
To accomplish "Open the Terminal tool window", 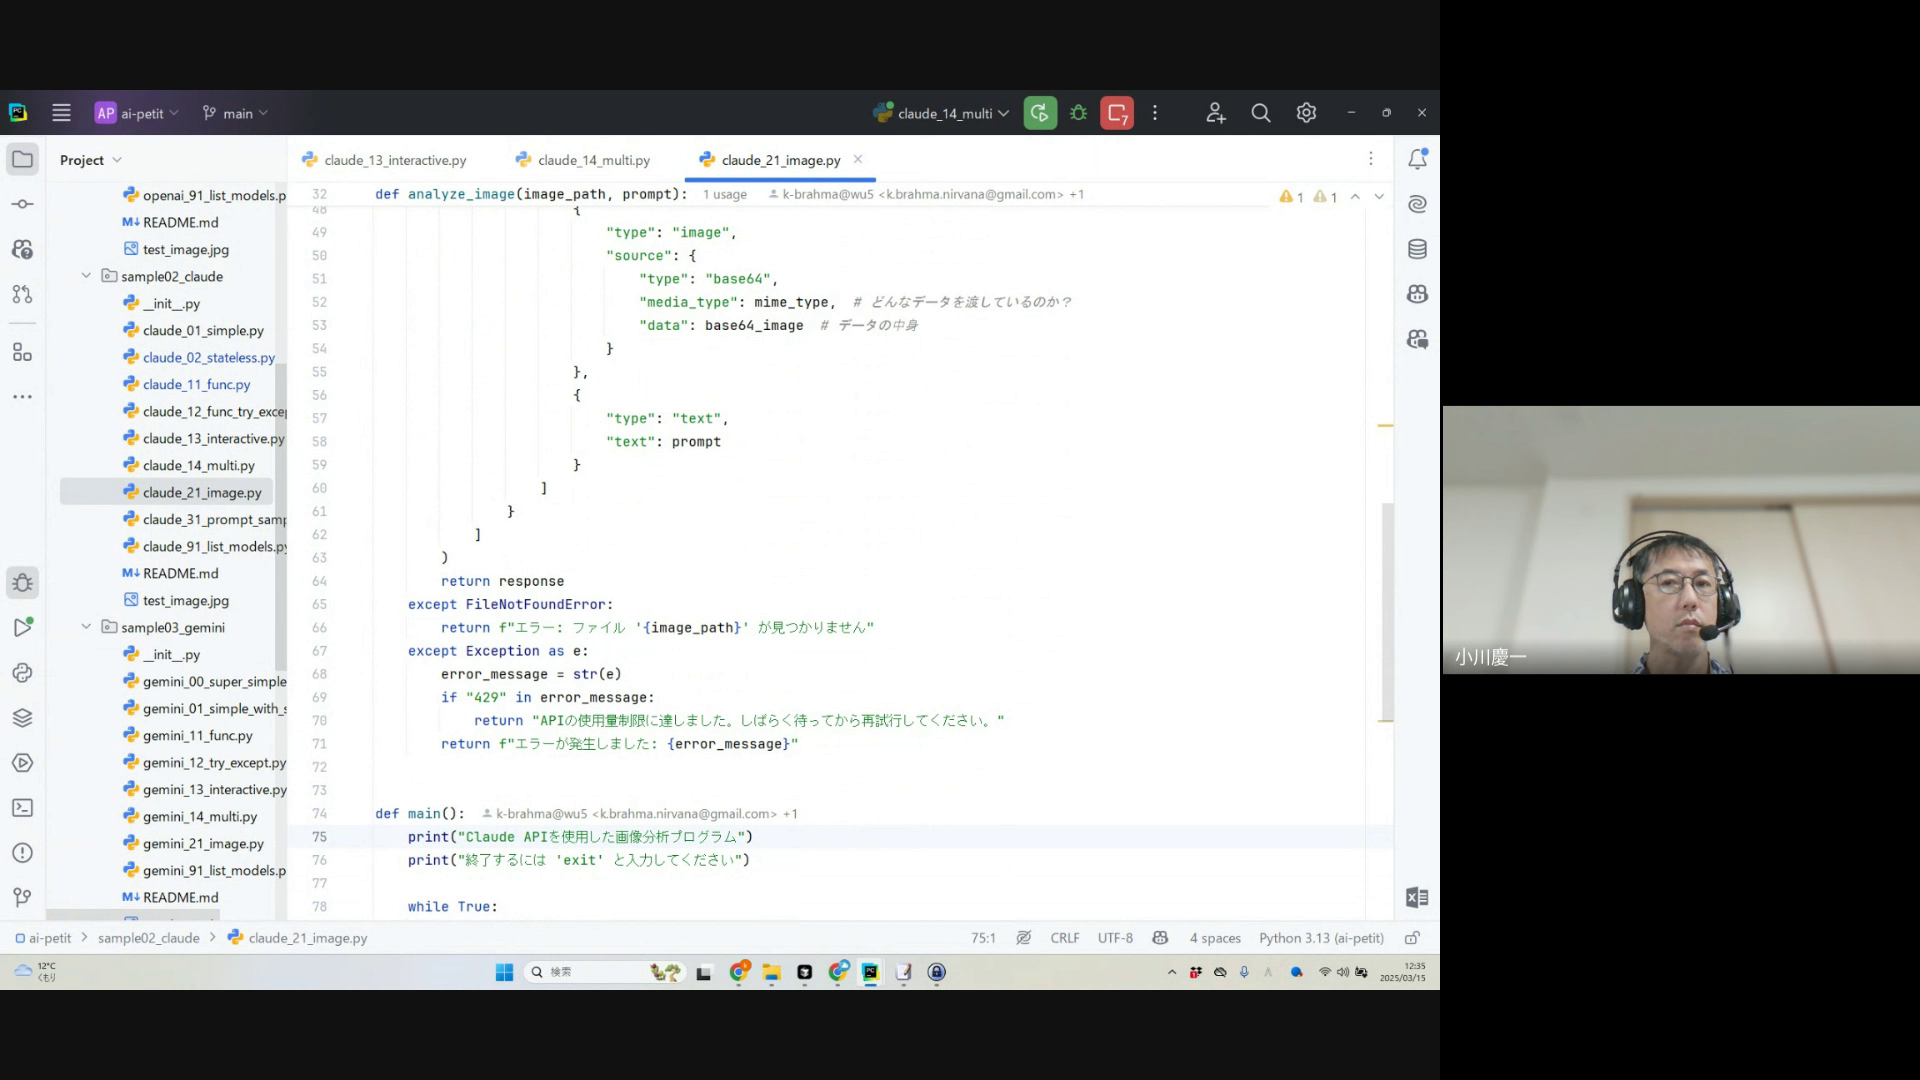I will coord(22,808).
